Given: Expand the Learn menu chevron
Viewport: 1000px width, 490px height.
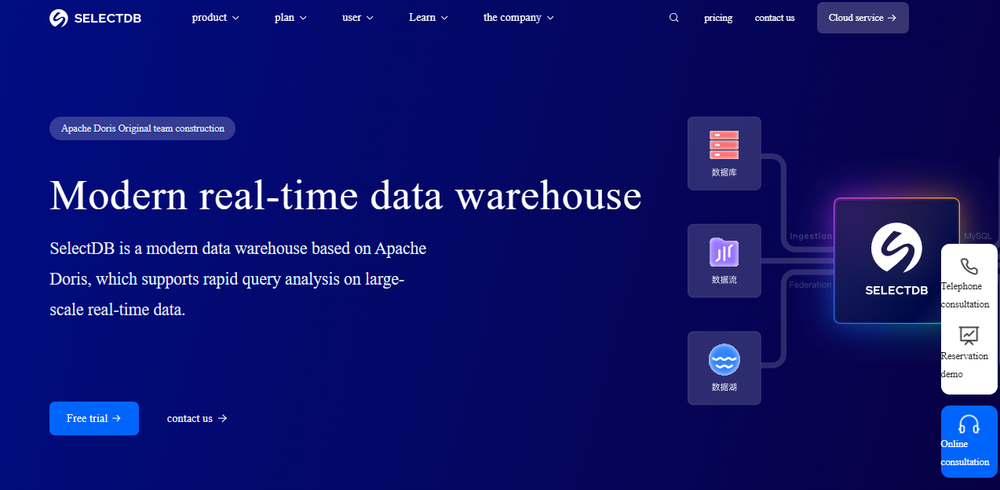Looking at the screenshot, I should [444, 18].
